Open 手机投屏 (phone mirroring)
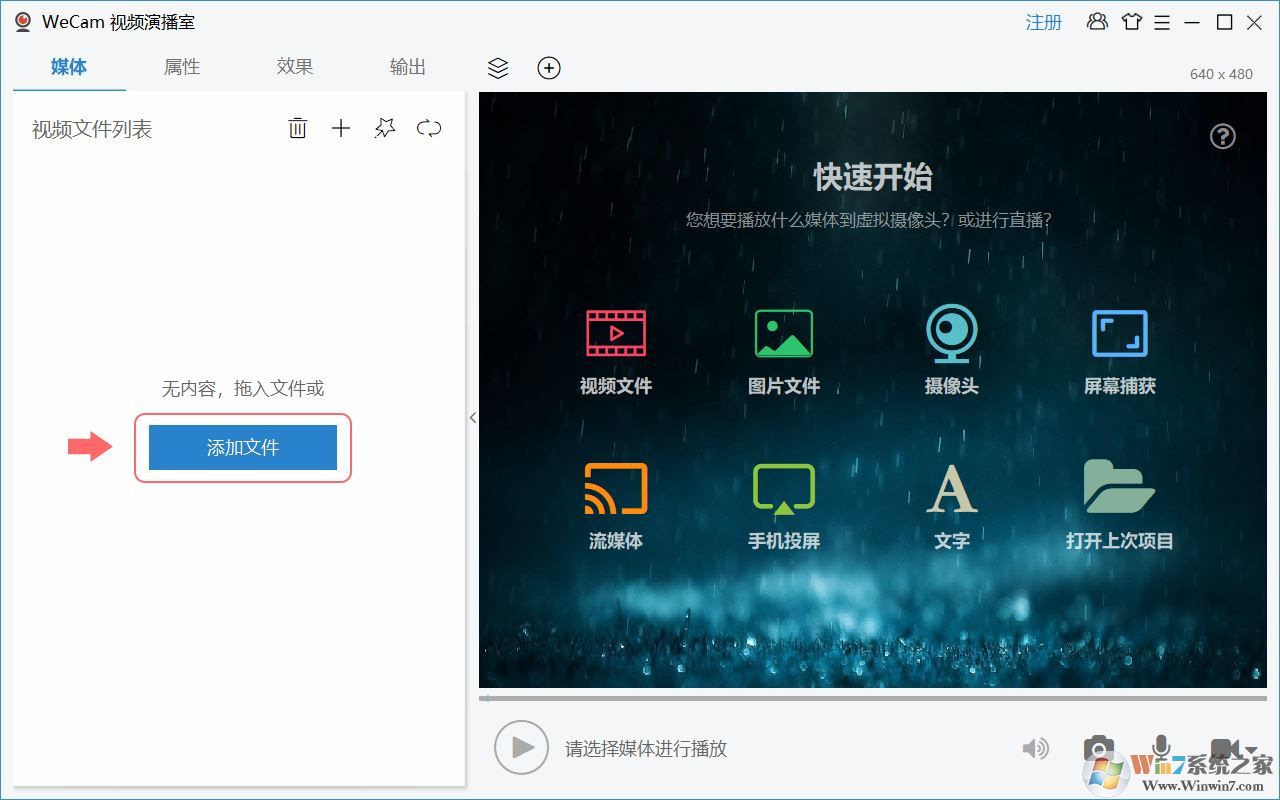The width and height of the screenshot is (1280, 800). 782,505
